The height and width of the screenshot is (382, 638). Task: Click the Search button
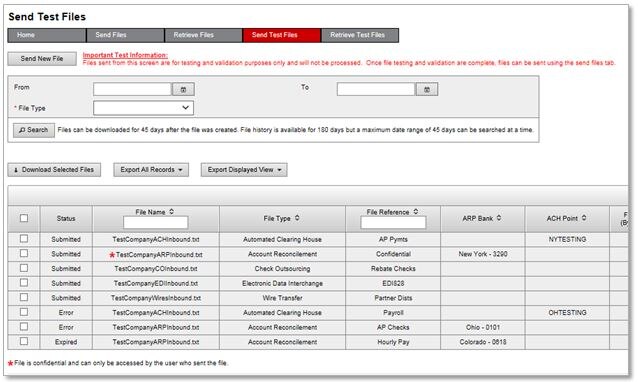pyautogui.click(x=34, y=130)
